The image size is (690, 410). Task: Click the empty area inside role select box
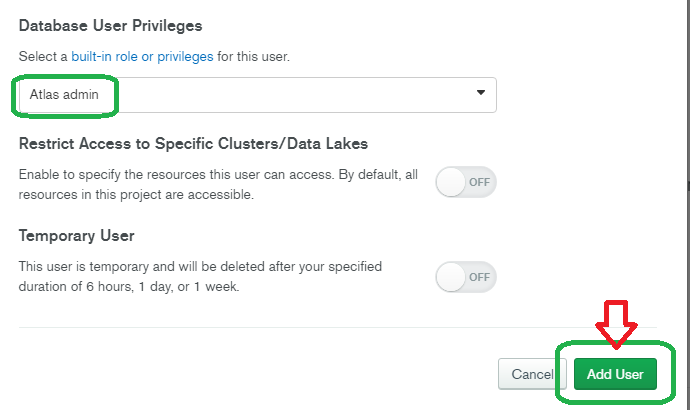click(x=300, y=95)
